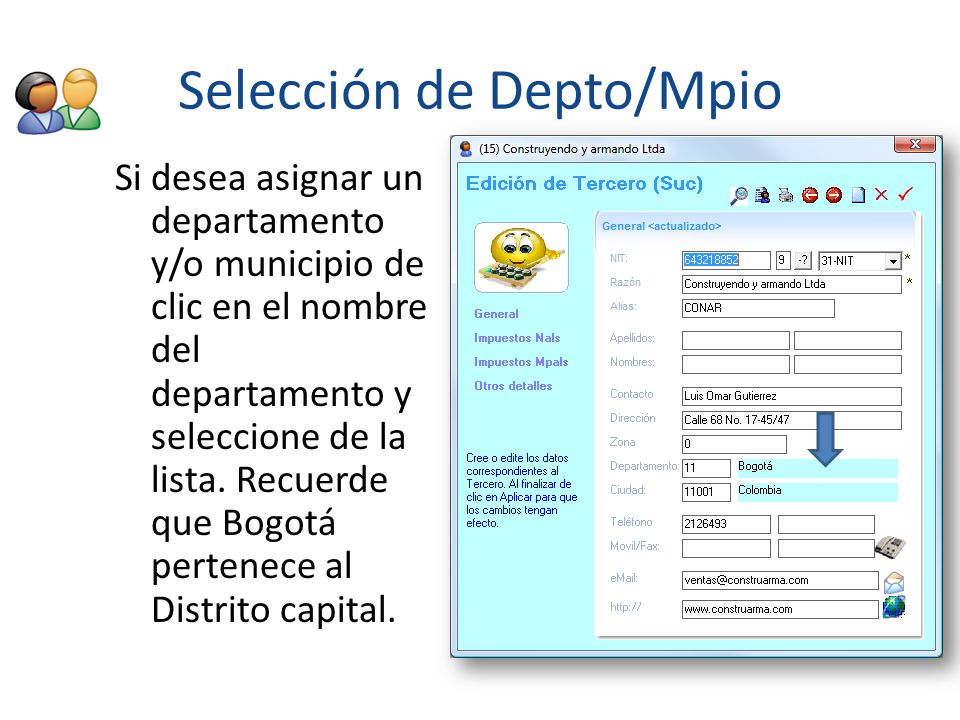This screenshot has height=720, width=960.
Task: Click the globe icon next to http field
Action: [894, 607]
